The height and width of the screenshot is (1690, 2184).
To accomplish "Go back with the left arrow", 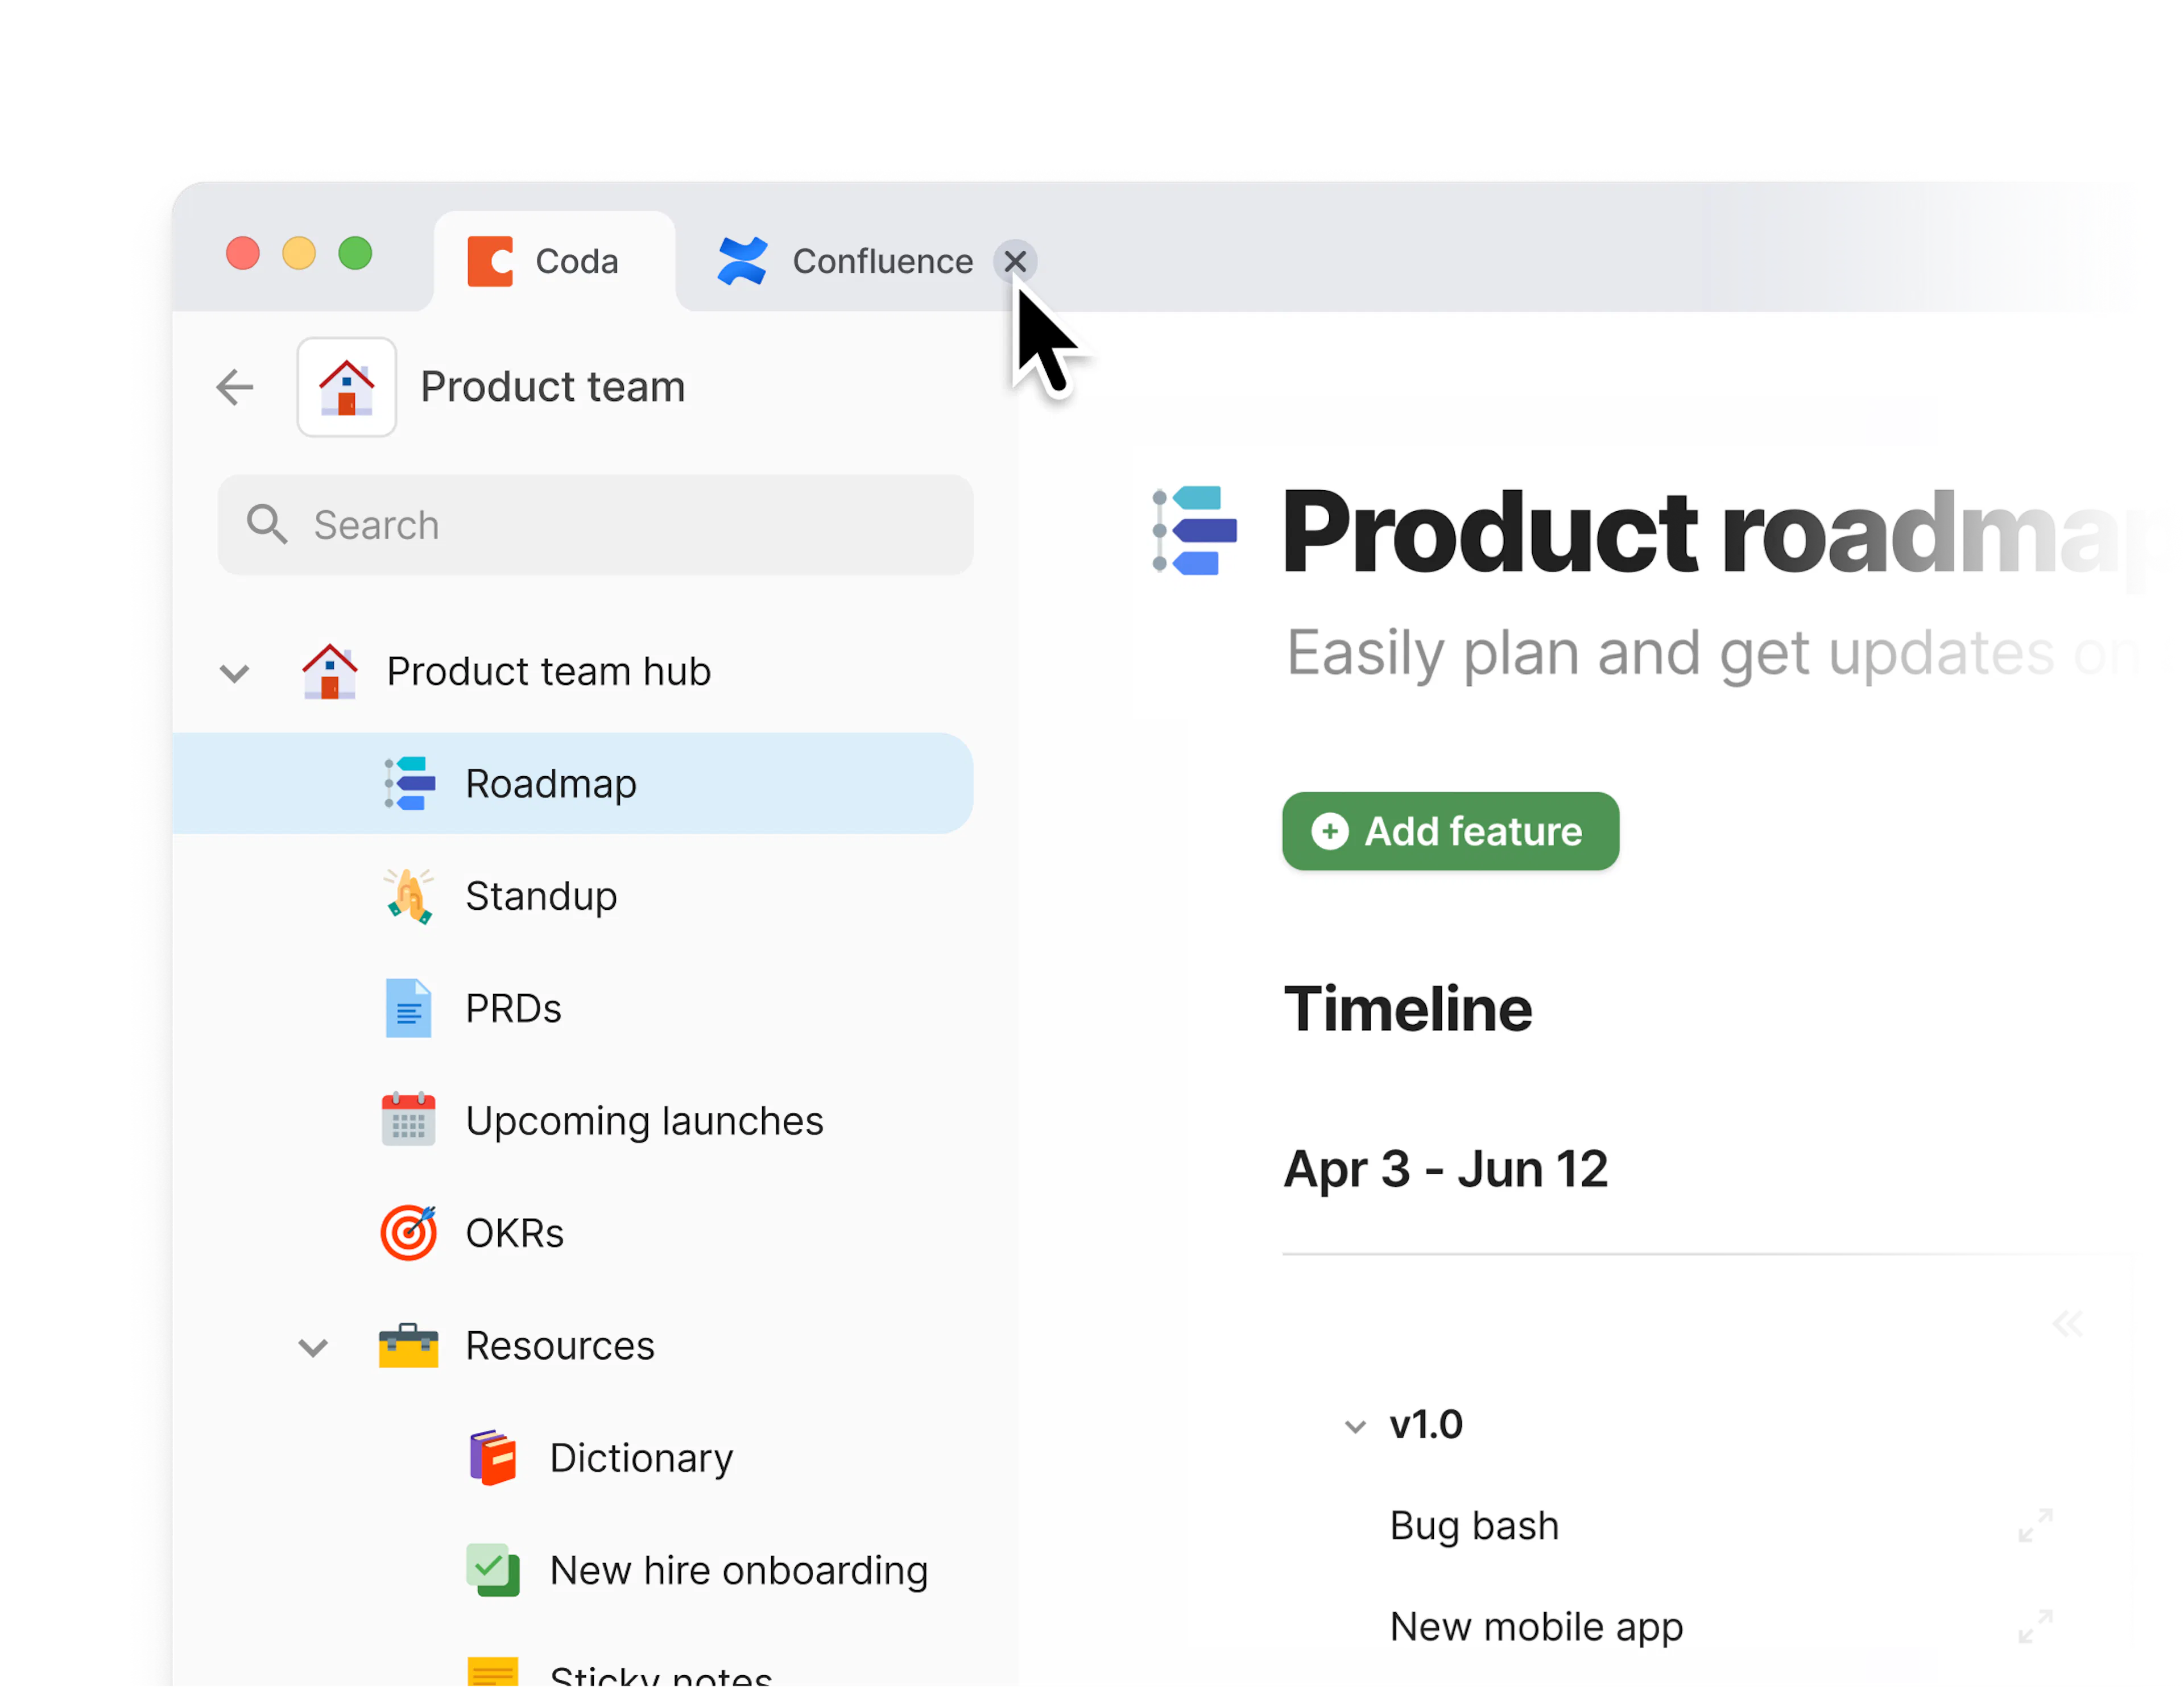I will click(x=235, y=387).
